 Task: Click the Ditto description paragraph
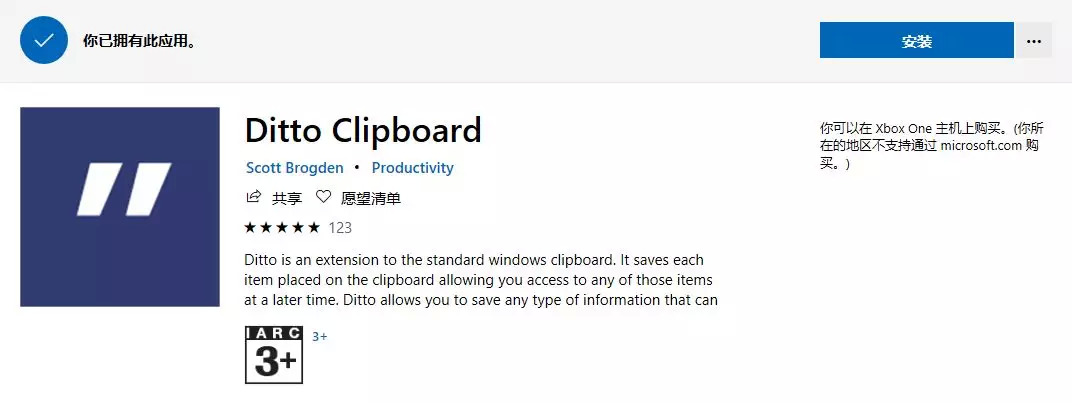480,279
